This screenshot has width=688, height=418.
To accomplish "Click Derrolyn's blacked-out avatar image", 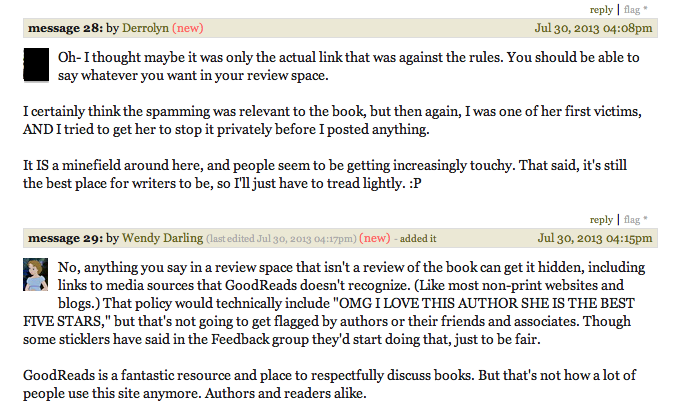I will pyautogui.click(x=36, y=64).
